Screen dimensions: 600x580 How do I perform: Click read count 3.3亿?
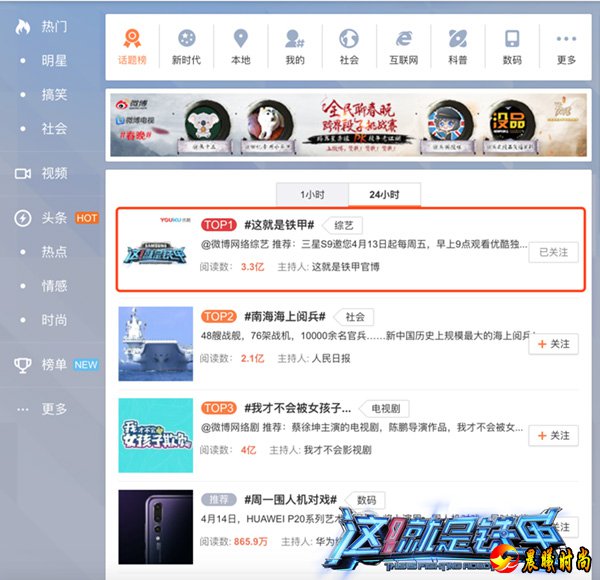click(252, 267)
